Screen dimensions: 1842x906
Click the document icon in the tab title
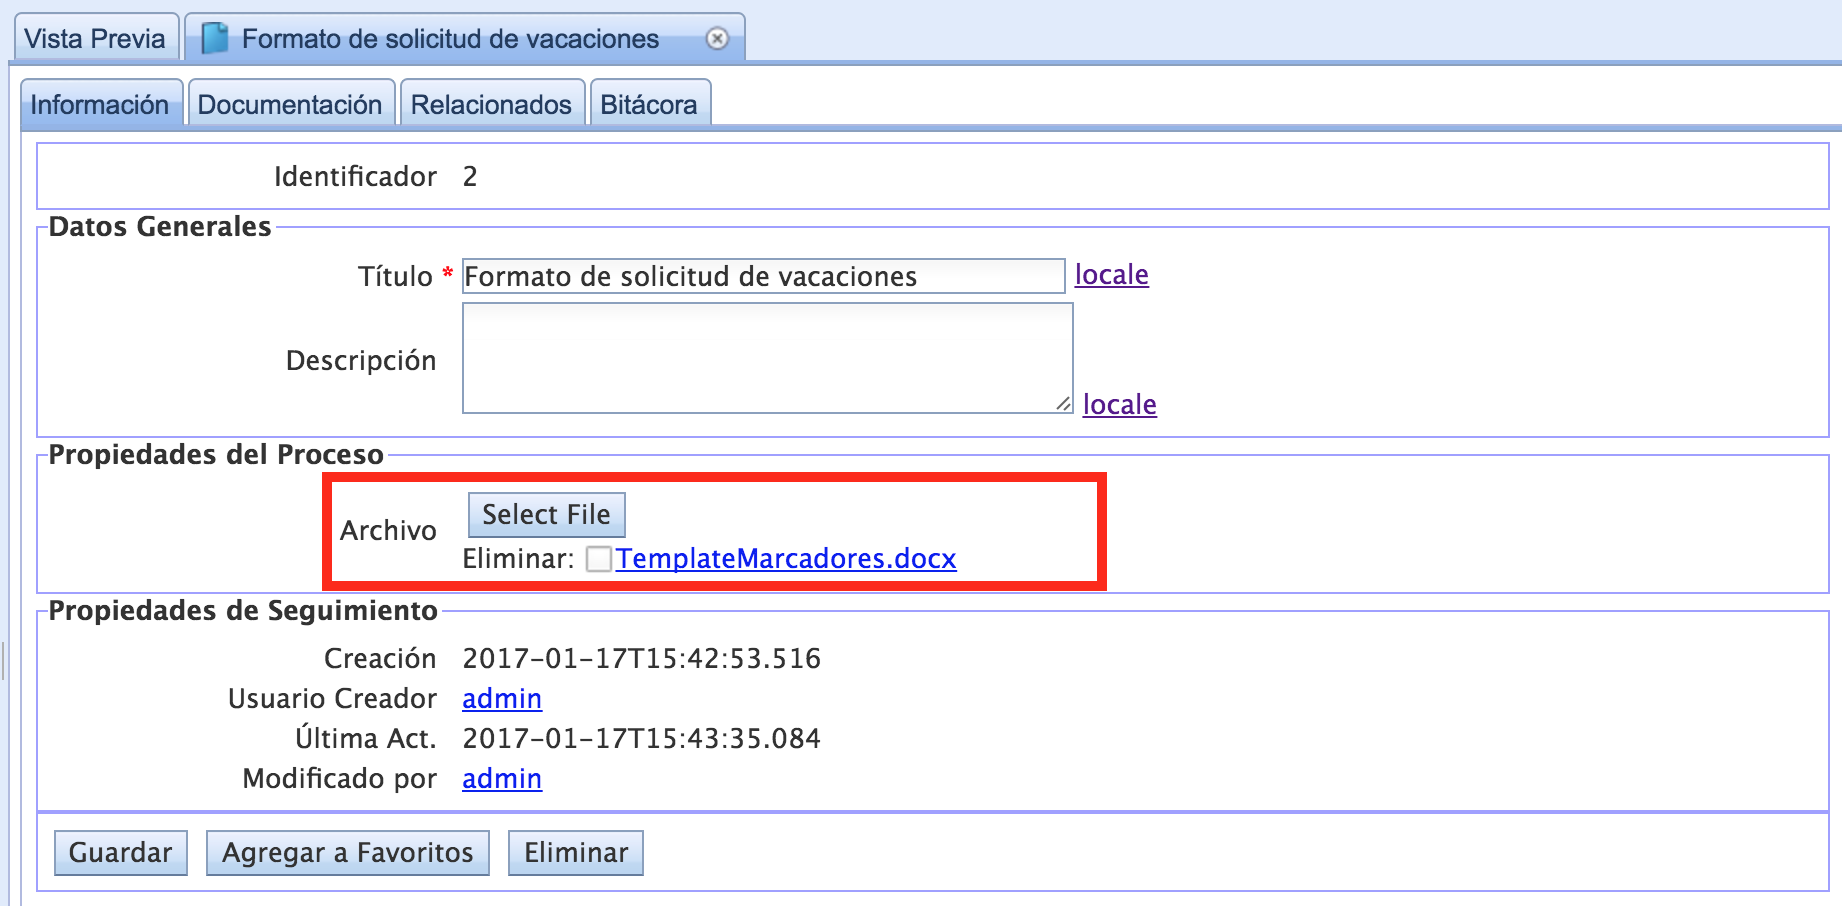215,39
